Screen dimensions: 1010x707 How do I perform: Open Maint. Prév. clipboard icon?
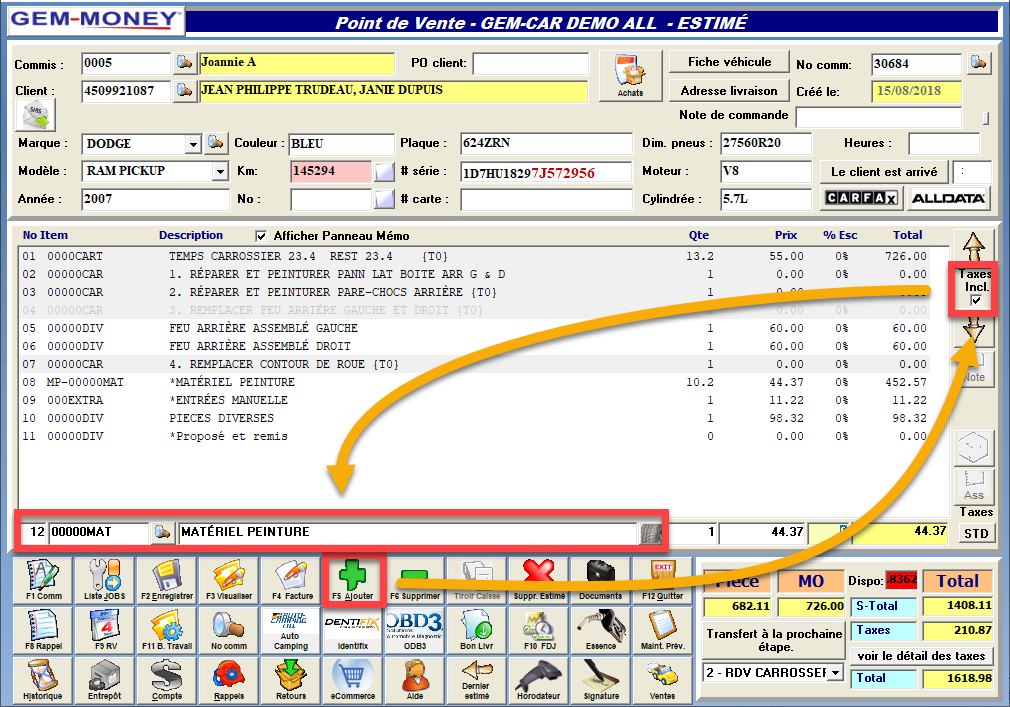point(662,630)
